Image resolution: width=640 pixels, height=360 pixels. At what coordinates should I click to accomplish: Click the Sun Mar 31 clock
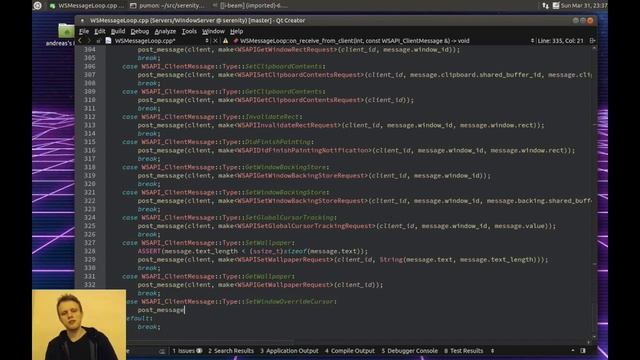click(584, 6)
